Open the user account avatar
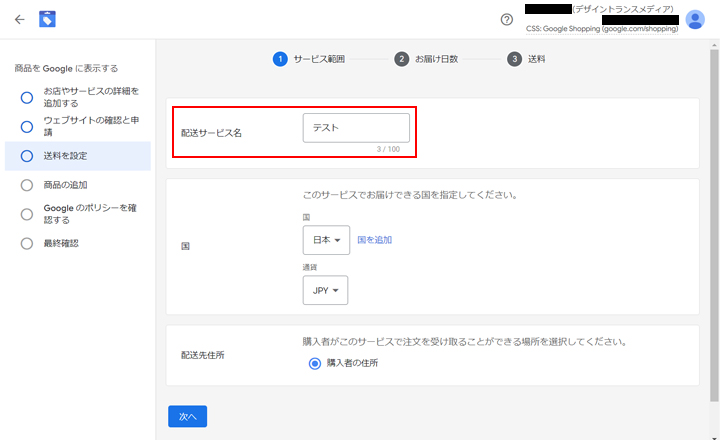Screen dimensions: 720x440 pos(695,19)
